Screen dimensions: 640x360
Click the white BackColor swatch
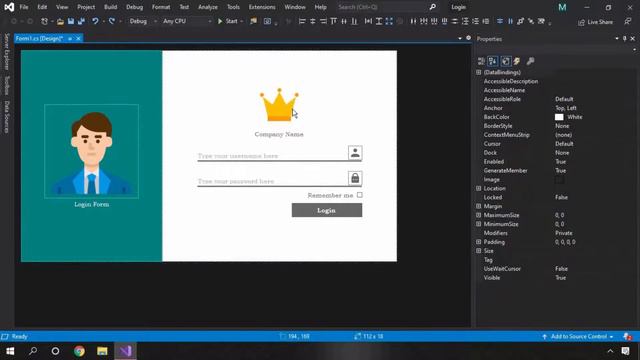(x=559, y=117)
